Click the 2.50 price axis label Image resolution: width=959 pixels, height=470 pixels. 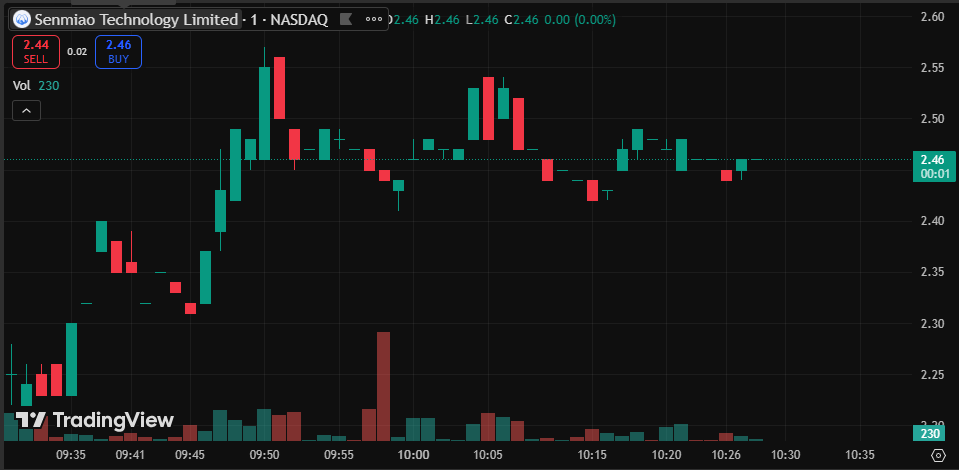point(933,119)
